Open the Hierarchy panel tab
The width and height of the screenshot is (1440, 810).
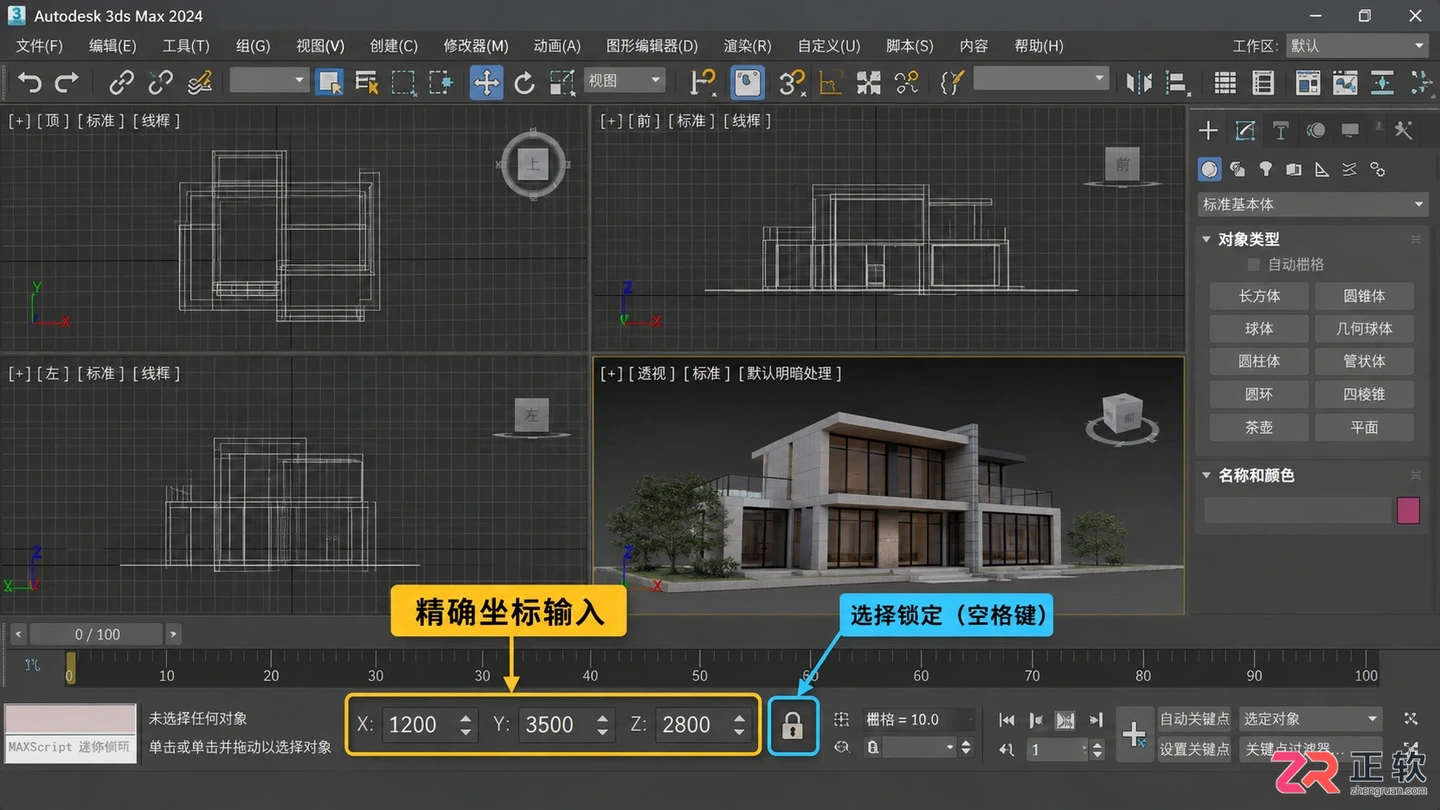(1280, 131)
